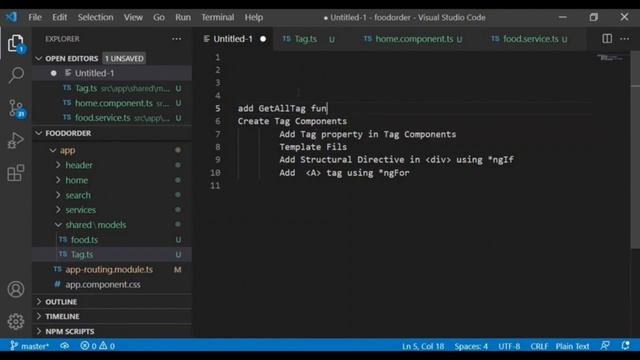
Task: Collapse the FOODORDER folder section
Action: tap(39, 133)
